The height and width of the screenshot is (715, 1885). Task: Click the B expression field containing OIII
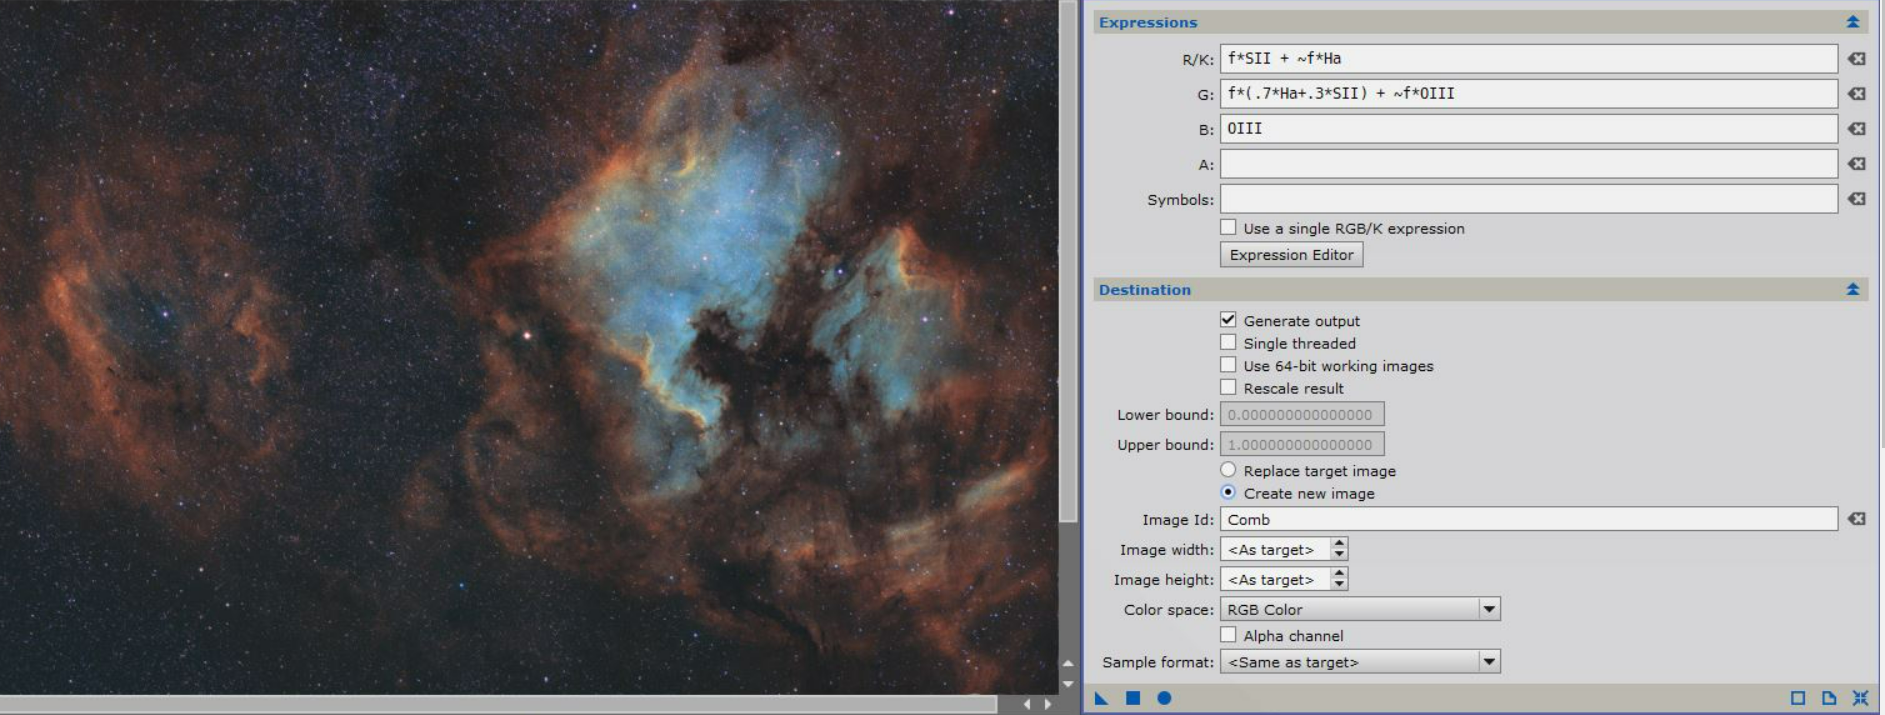pyautogui.click(x=1528, y=129)
